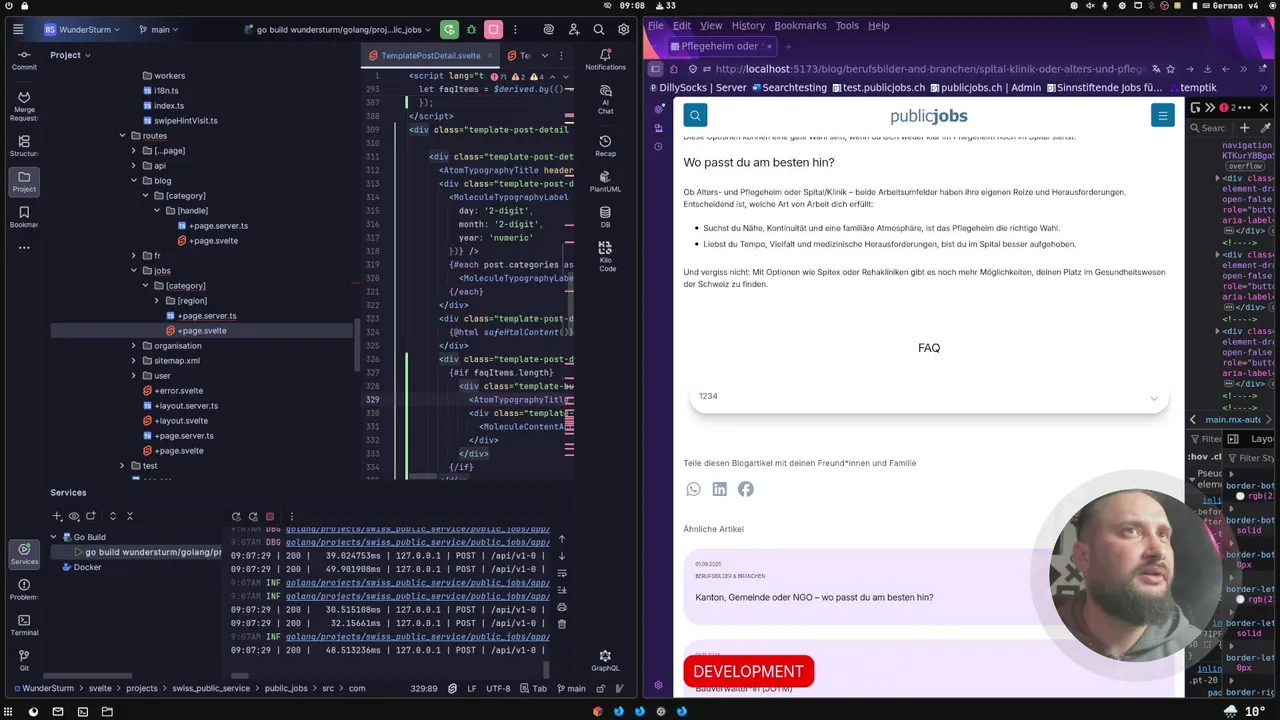Click the Firefox address bar URL
1280x720 pixels.
tap(930, 69)
